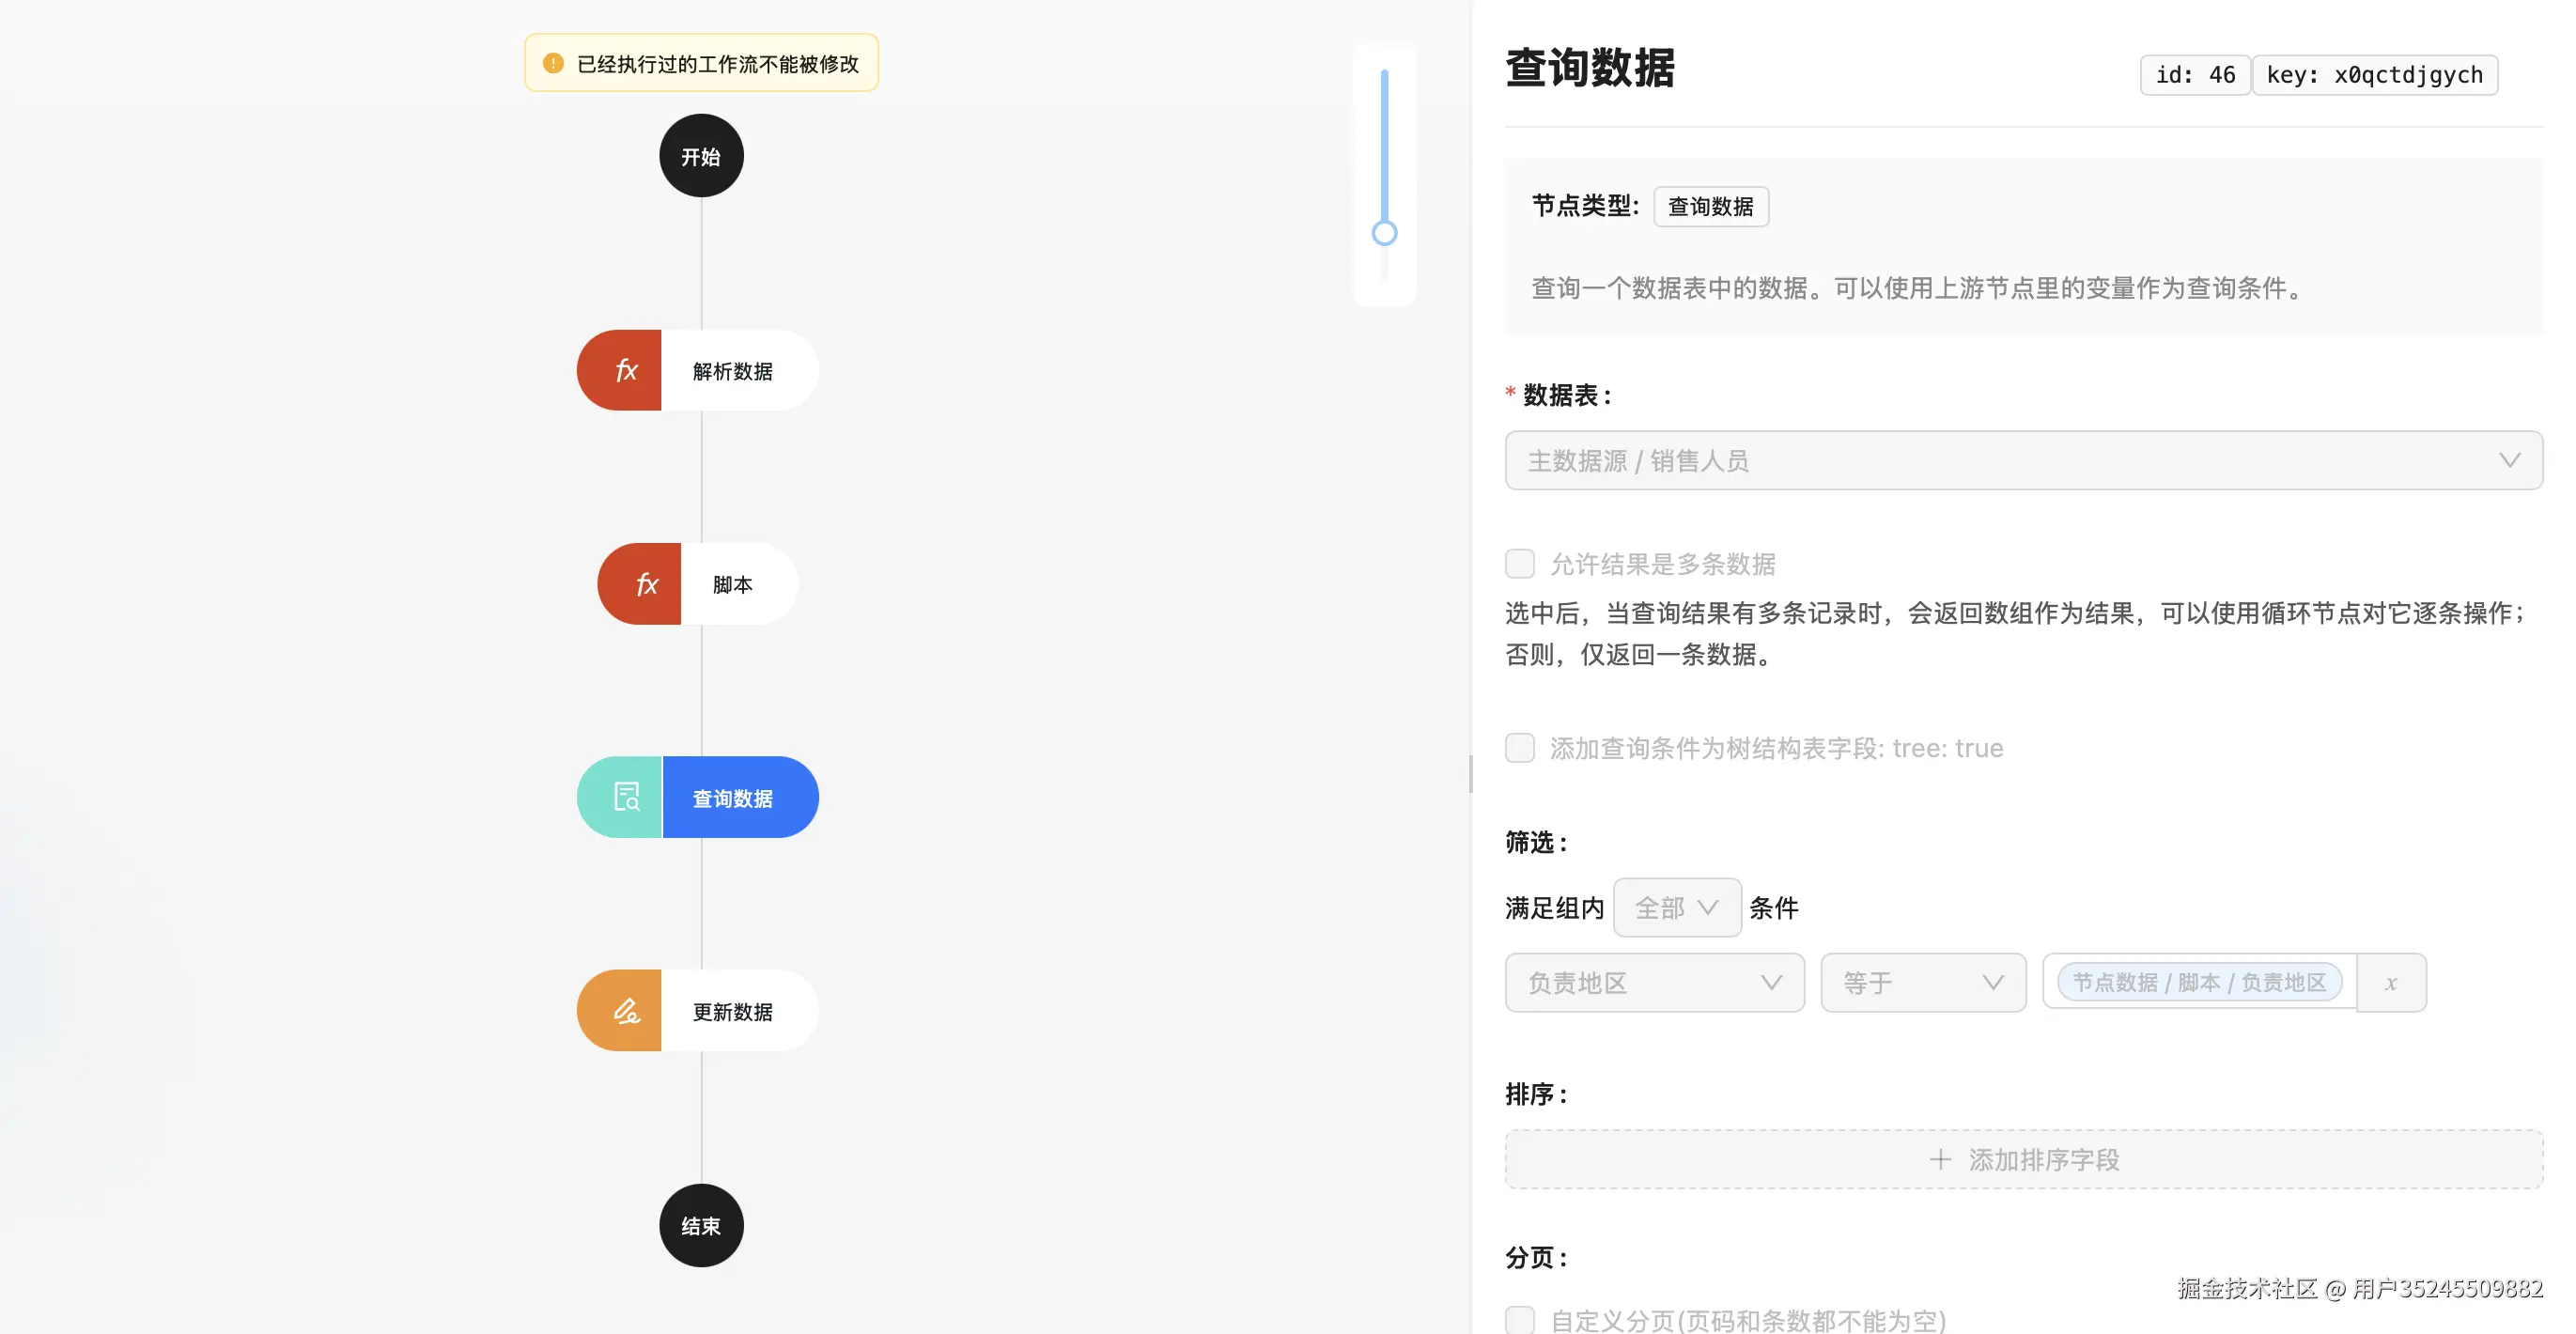Open the 等于 operator dropdown

click(1923, 983)
